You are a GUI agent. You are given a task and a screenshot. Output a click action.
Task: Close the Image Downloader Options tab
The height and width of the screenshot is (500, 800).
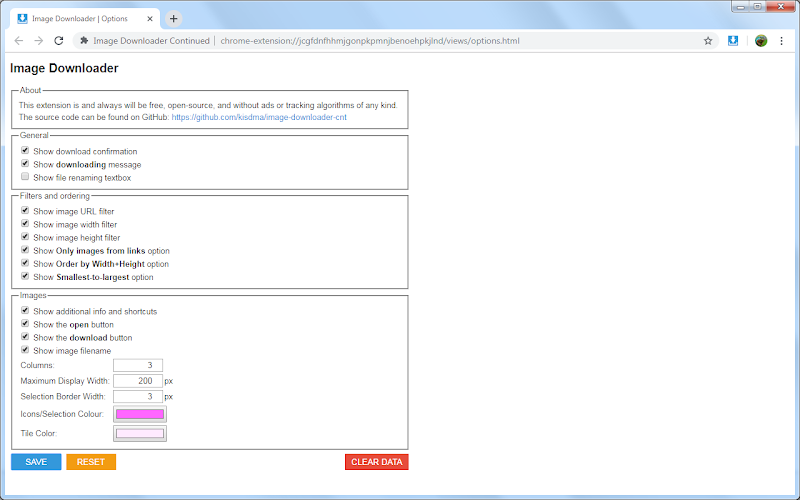click(x=149, y=19)
